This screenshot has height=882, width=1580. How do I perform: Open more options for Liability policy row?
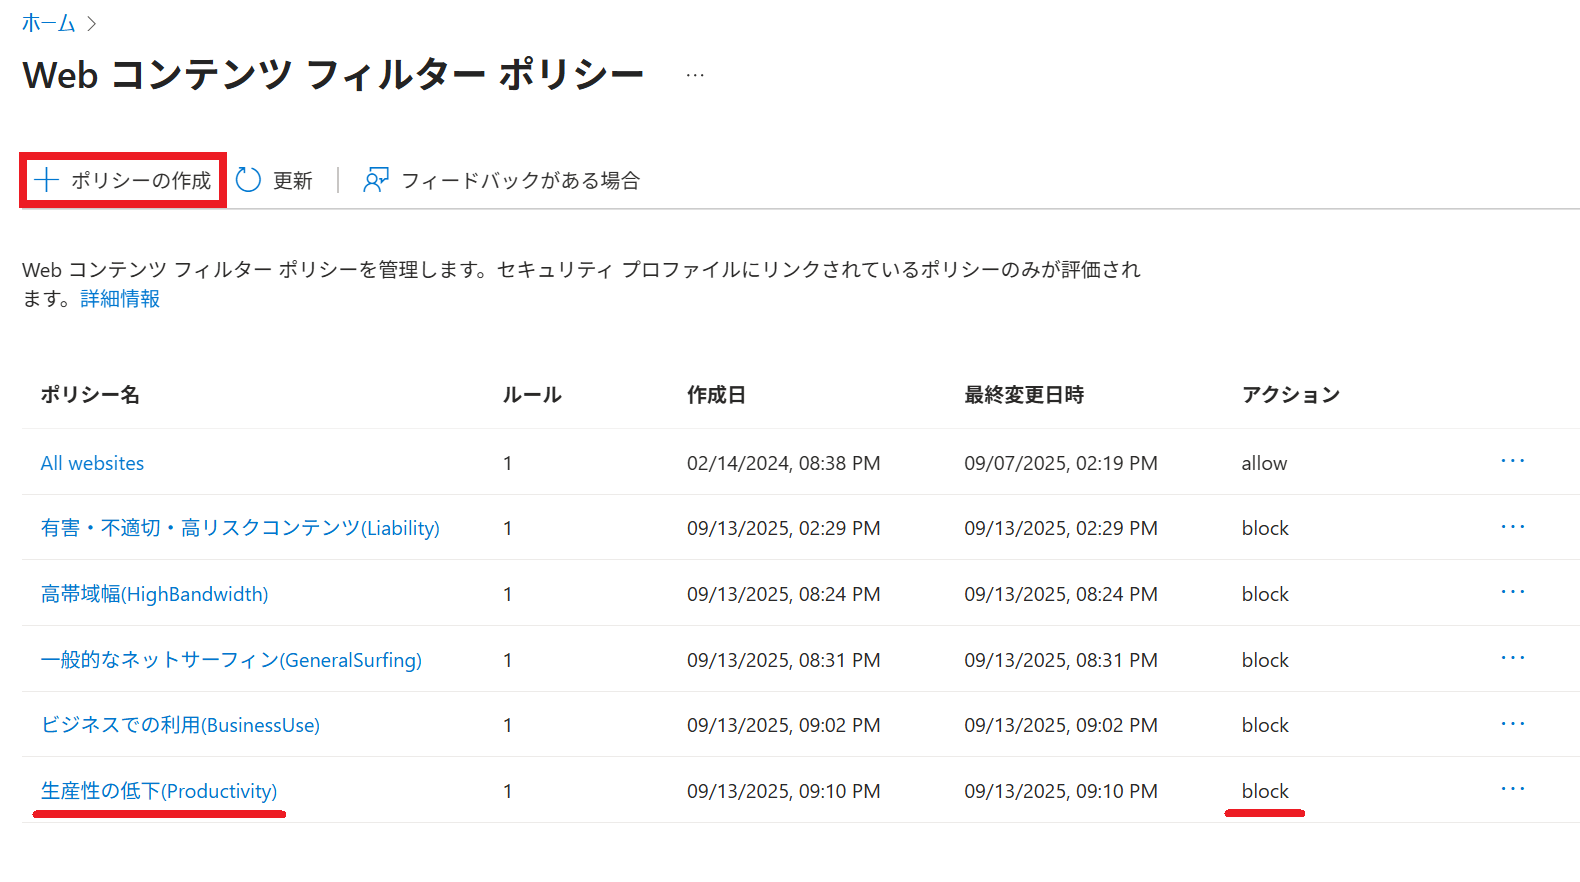tap(1513, 527)
